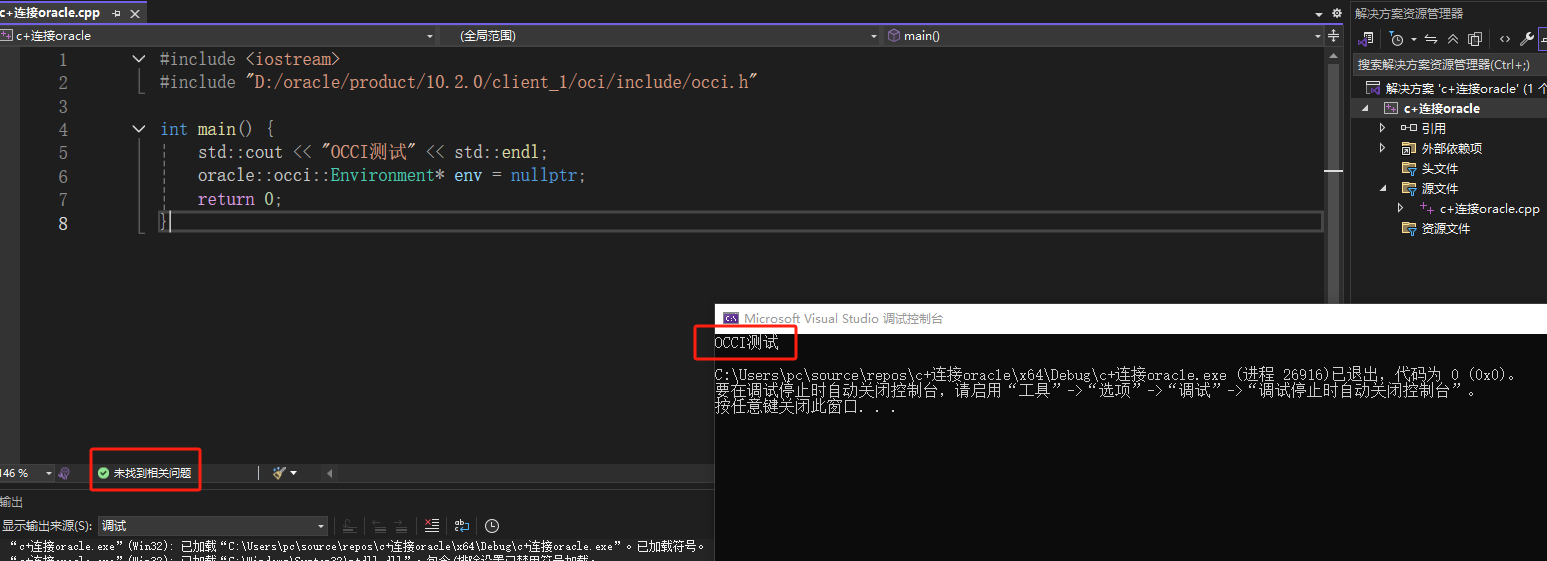Click the Environment type on line 6

tap(383, 175)
